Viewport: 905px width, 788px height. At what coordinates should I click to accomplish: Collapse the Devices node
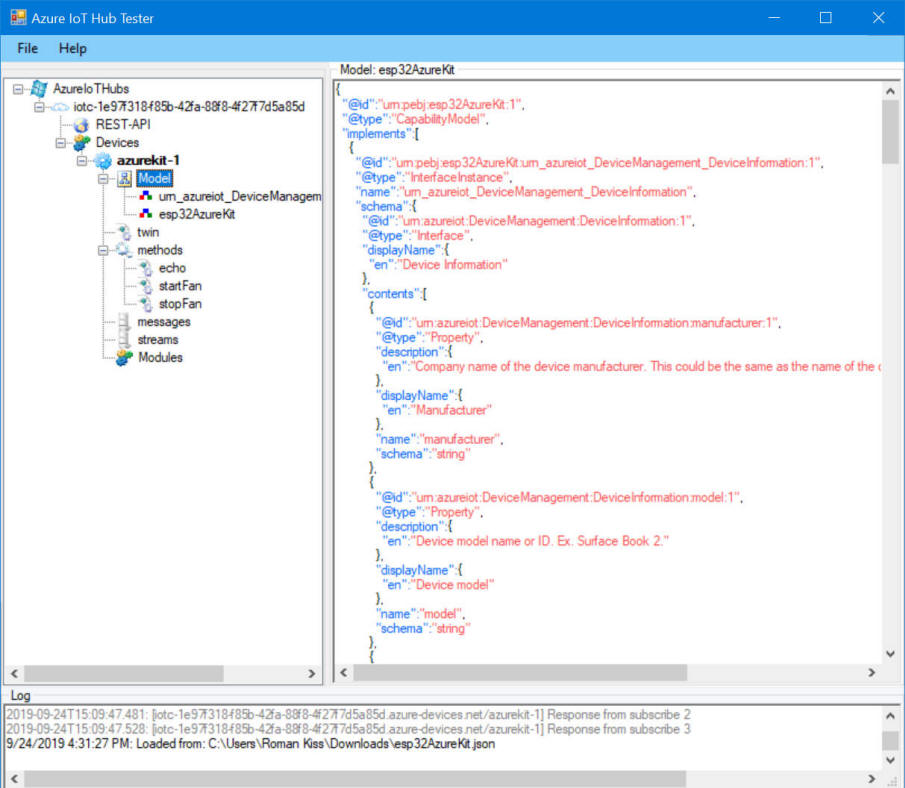coord(61,143)
